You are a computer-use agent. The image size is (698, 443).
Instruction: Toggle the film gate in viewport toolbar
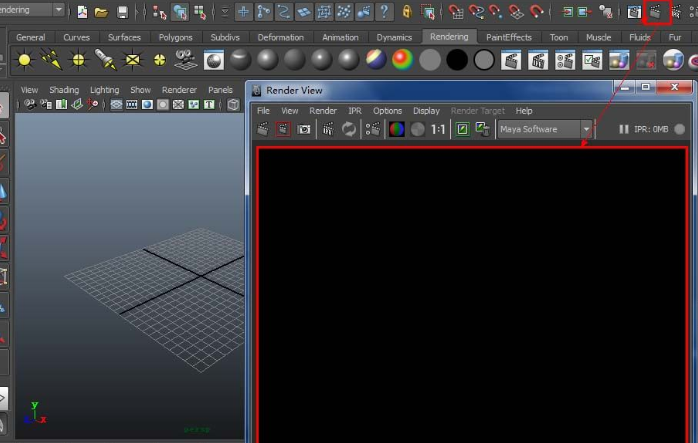pos(132,105)
